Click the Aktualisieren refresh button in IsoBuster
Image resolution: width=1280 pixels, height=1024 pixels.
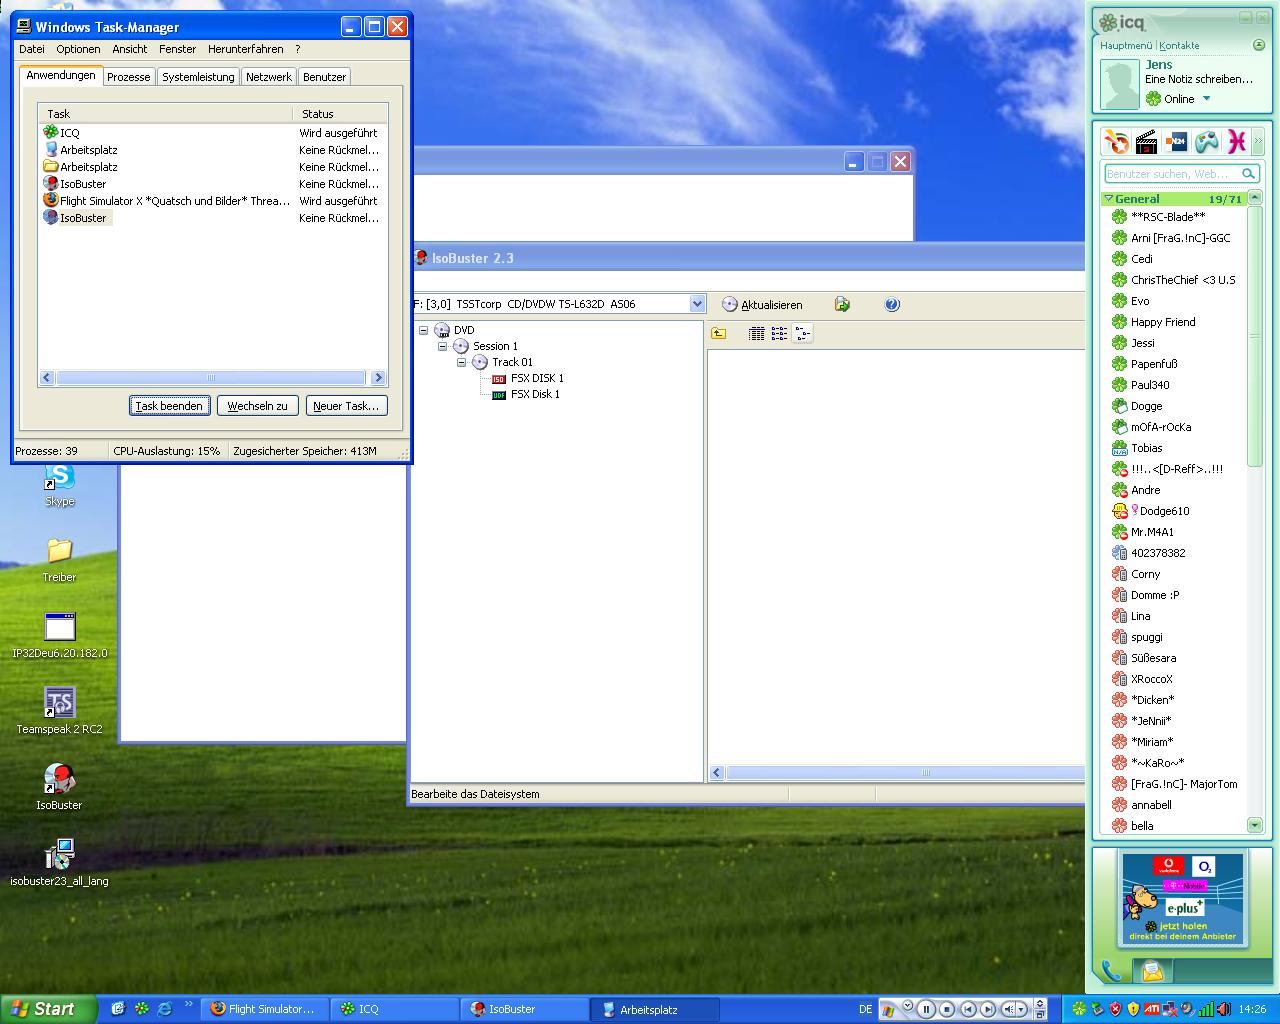tap(762, 305)
